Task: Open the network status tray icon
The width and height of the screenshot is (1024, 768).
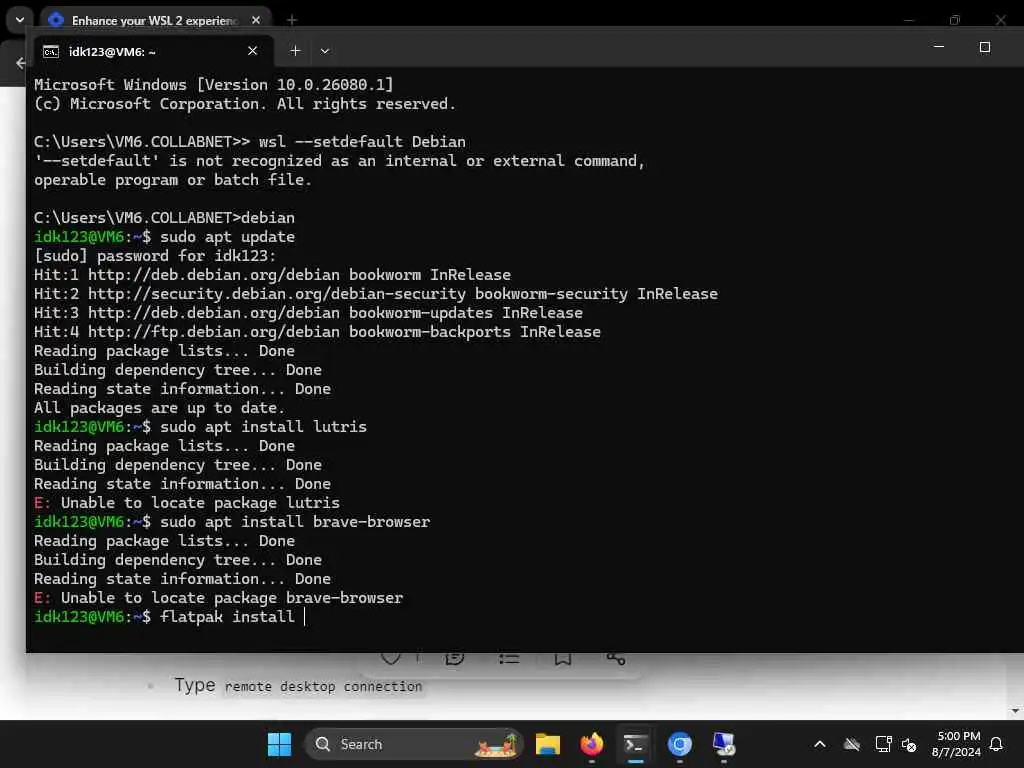Action: click(883, 744)
